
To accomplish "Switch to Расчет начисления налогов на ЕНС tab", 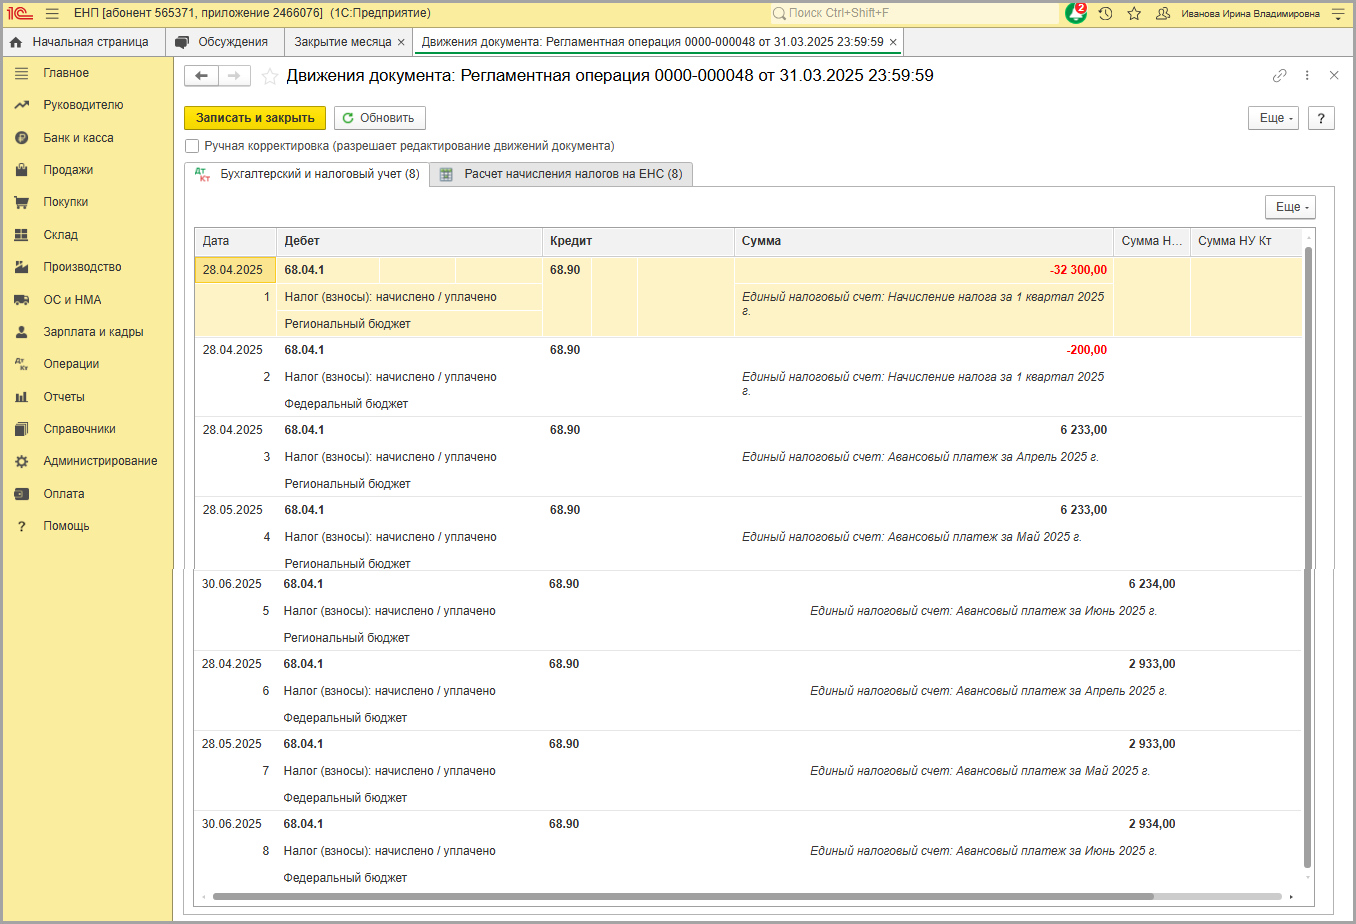I will pos(562,174).
